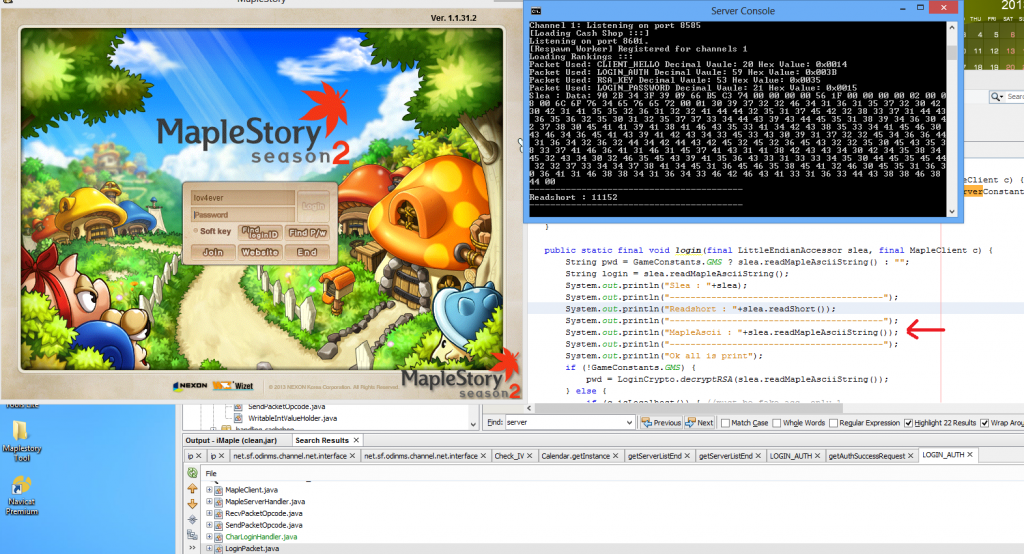Enable the Soft key option
Screen dimensions: 1024x554
click(195, 231)
